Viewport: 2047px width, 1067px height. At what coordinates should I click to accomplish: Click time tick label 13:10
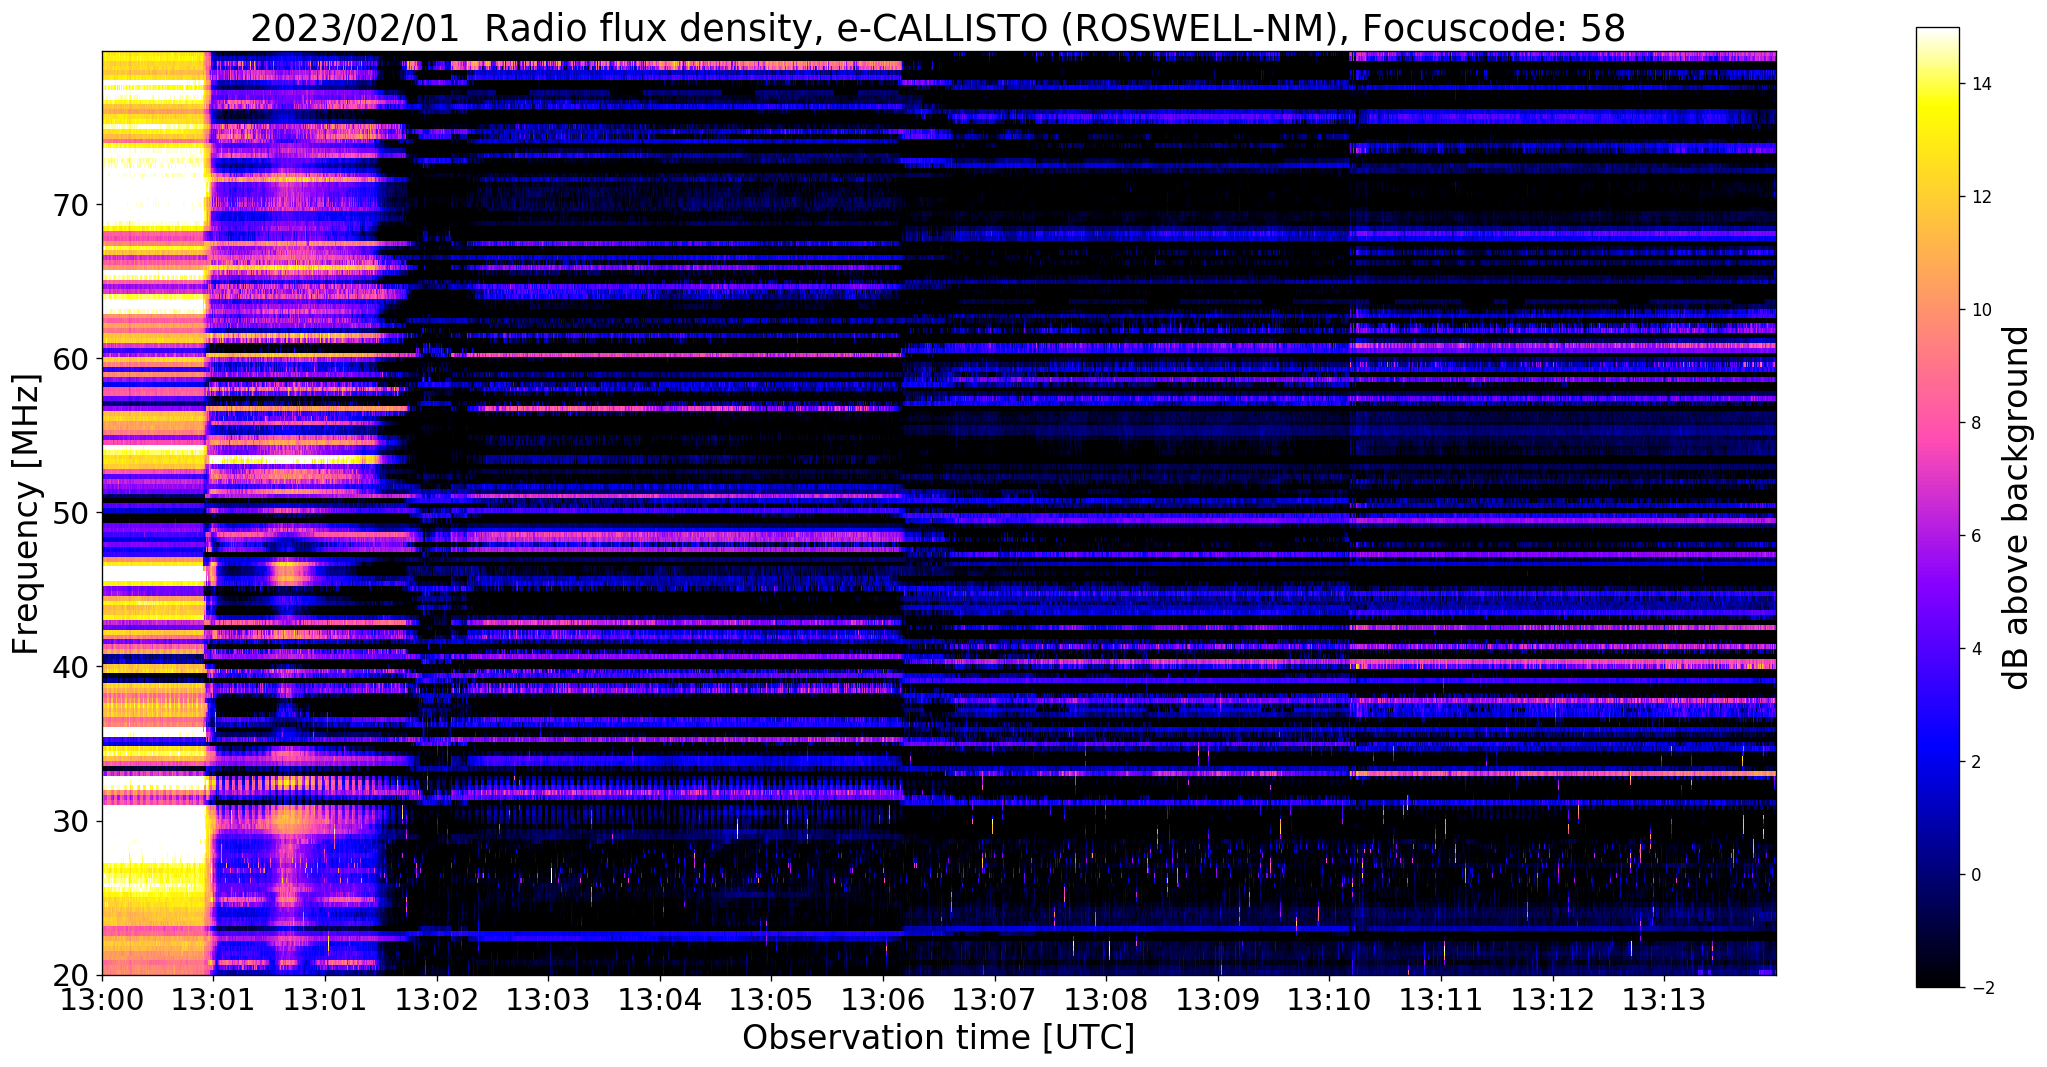tap(1330, 999)
